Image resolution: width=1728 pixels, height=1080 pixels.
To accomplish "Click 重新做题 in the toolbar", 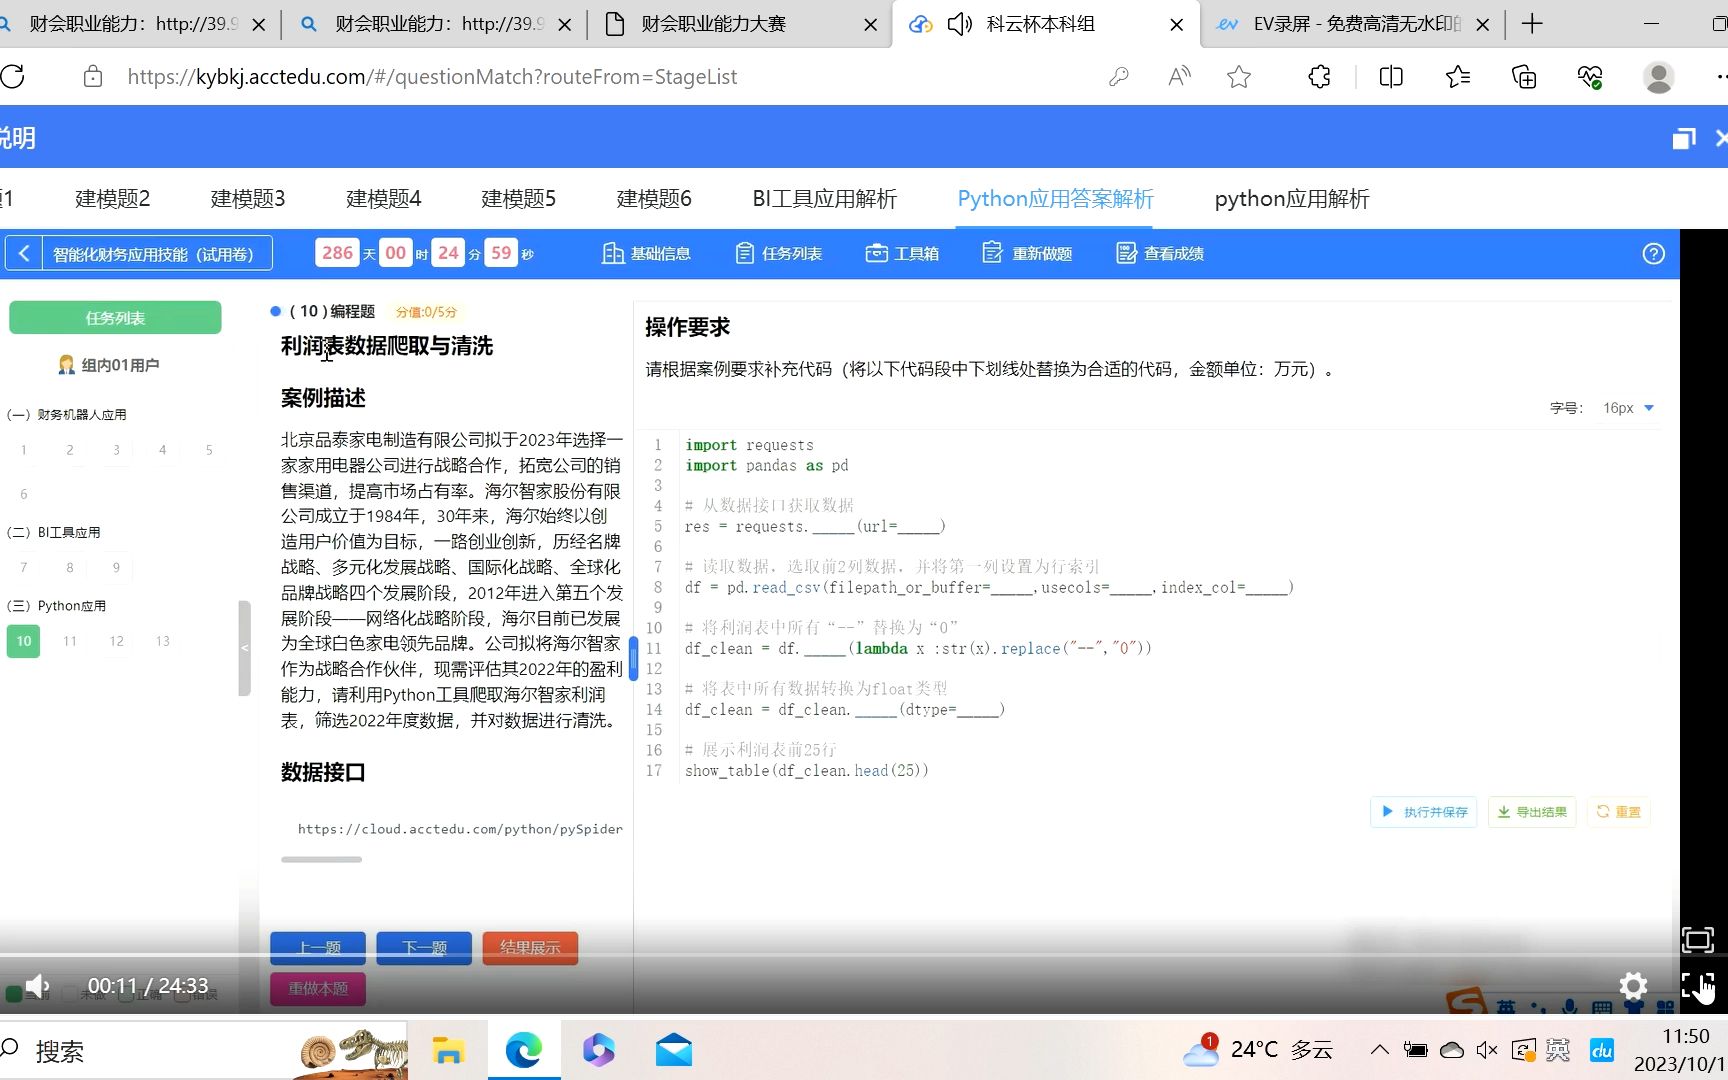I will pyautogui.click(x=1028, y=254).
